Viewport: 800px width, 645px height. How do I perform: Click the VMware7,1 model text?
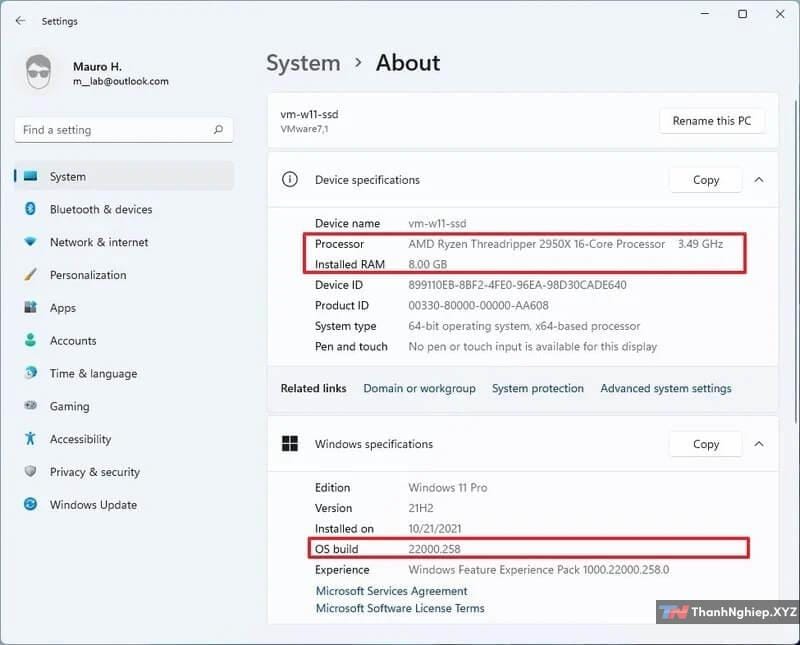point(305,129)
